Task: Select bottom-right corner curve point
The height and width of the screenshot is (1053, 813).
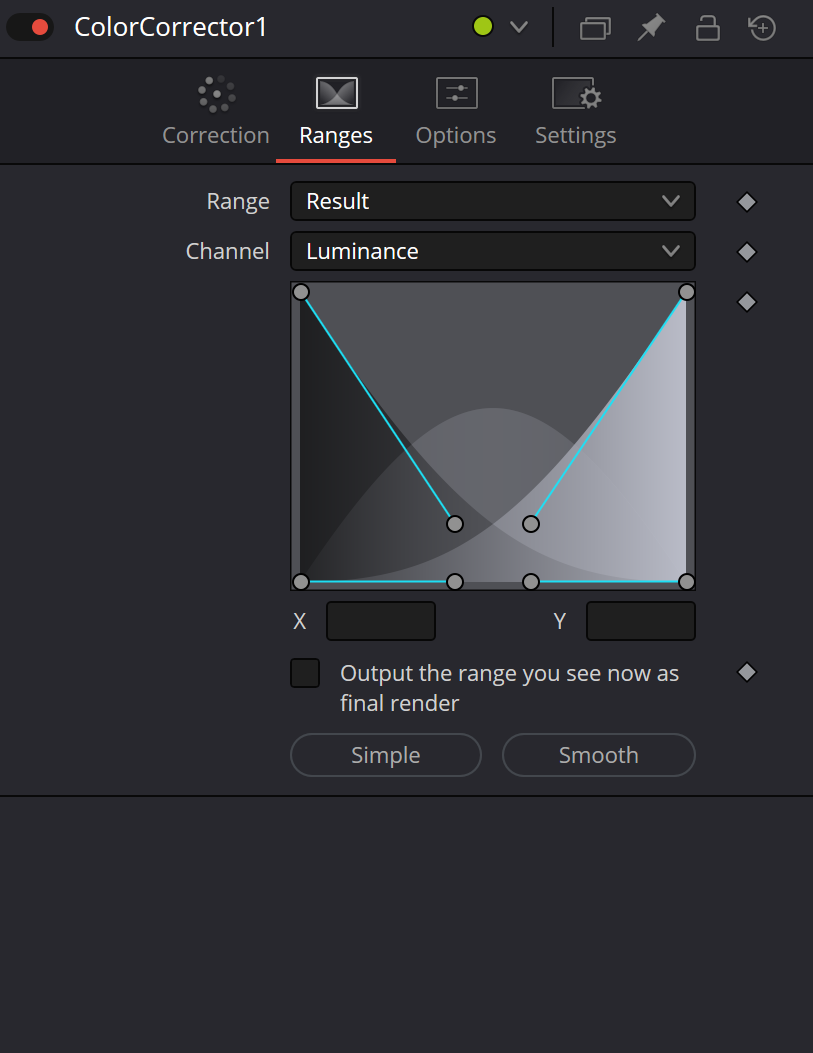Action: coord(686,582)
